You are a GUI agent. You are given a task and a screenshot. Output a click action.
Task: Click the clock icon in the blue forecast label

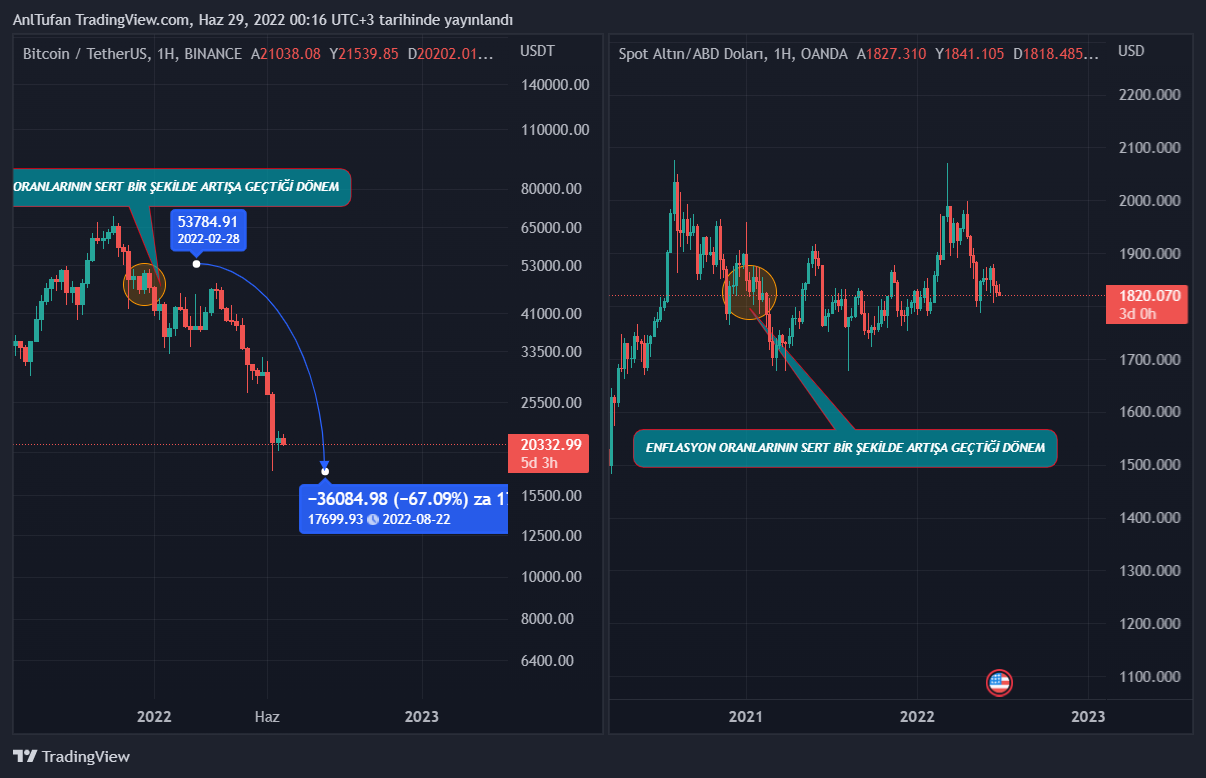coord(372,519)
